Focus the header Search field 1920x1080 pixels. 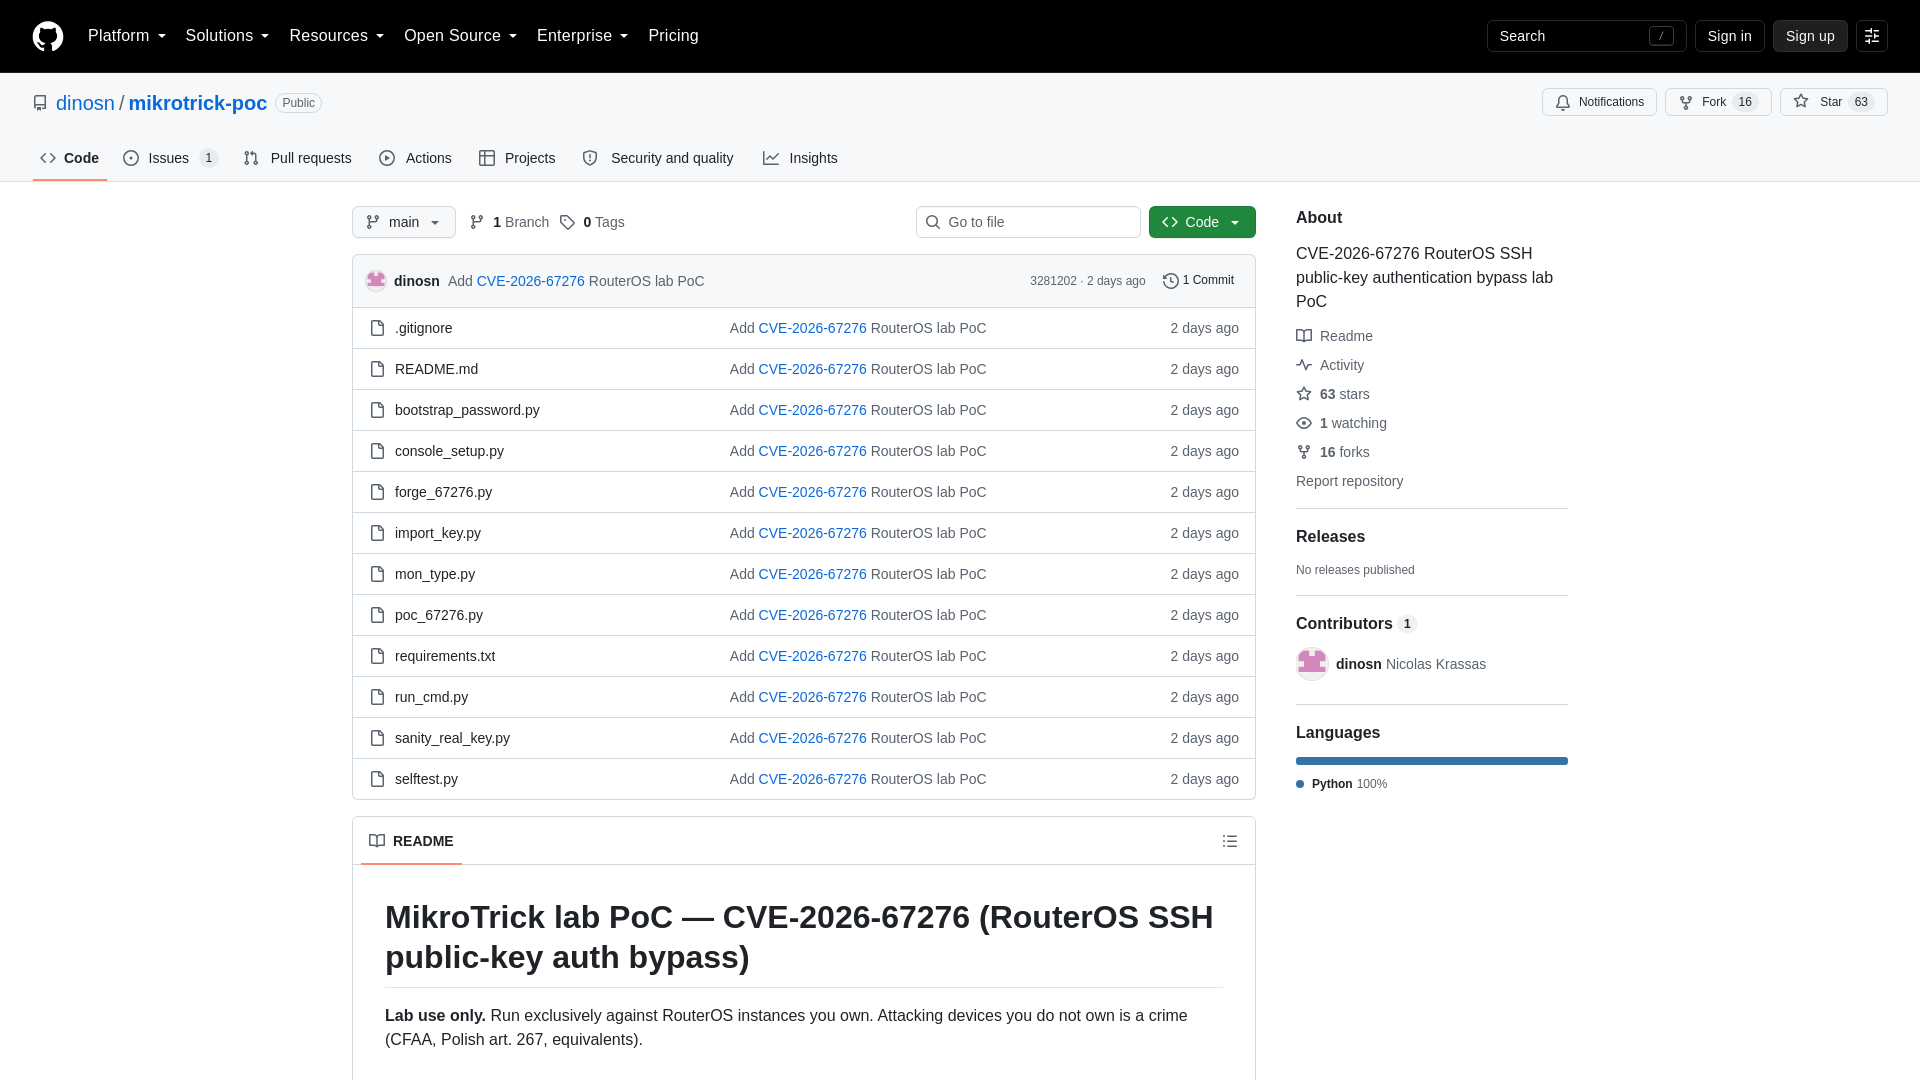pyautogui.click(x=1586, y=36)
